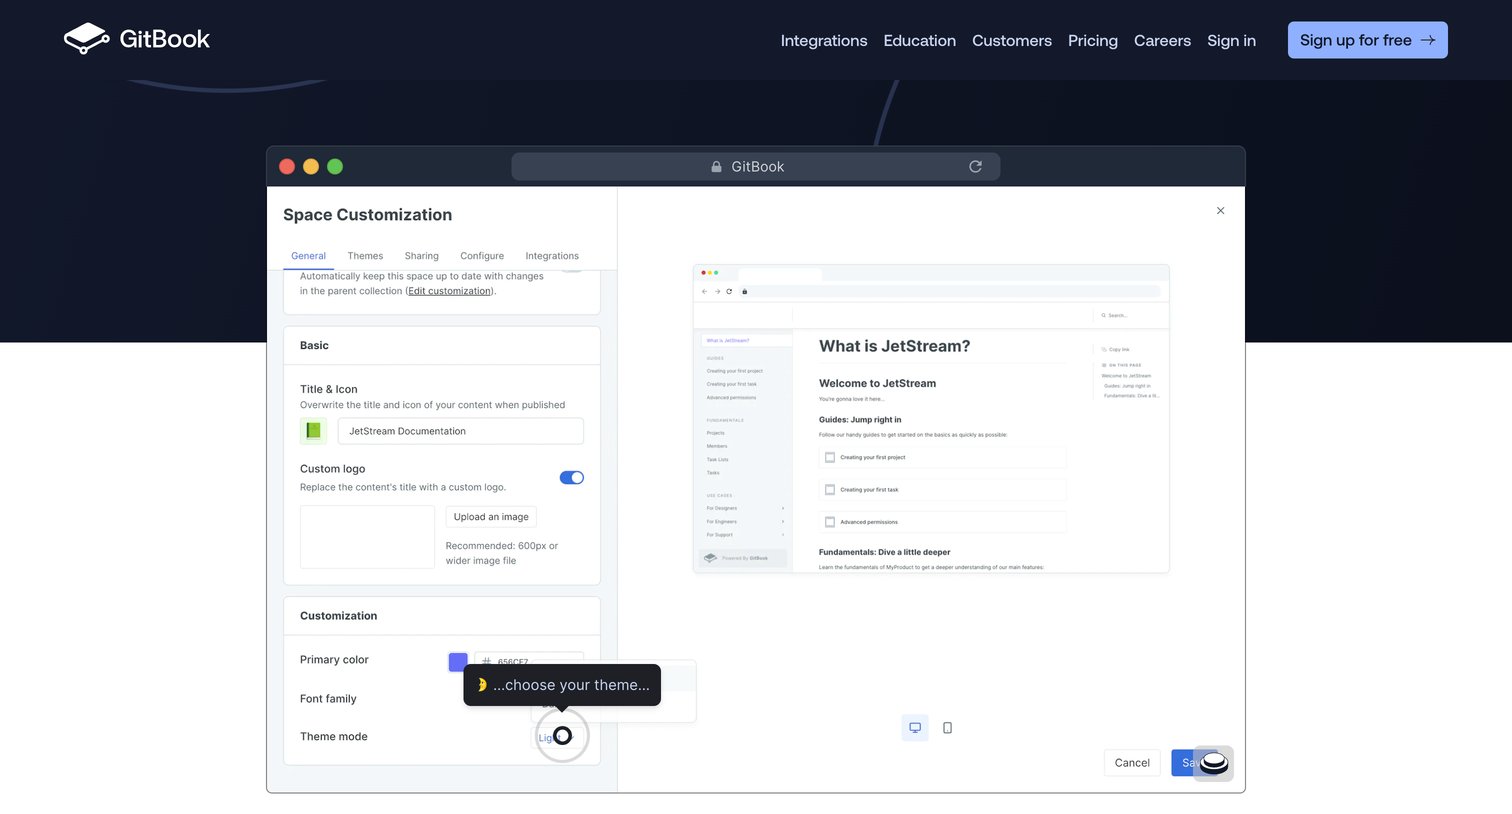
Task: Close the Space Customization dialog with X
Action: [1220, 211]
